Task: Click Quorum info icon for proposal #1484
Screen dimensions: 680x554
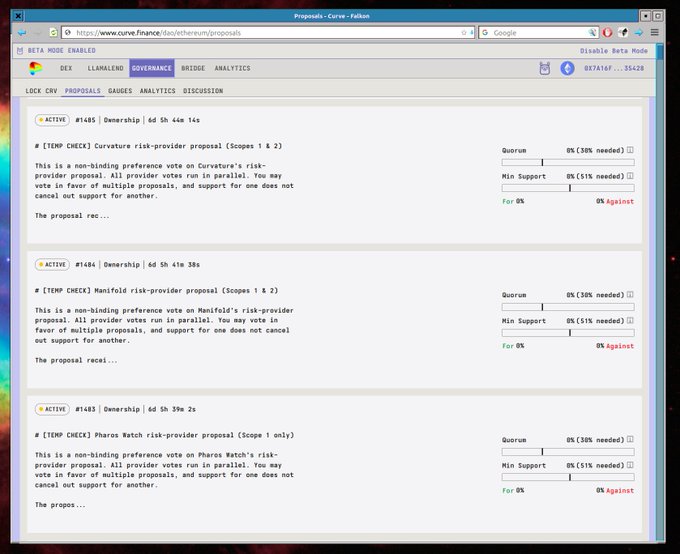Action: coord(630,295)
